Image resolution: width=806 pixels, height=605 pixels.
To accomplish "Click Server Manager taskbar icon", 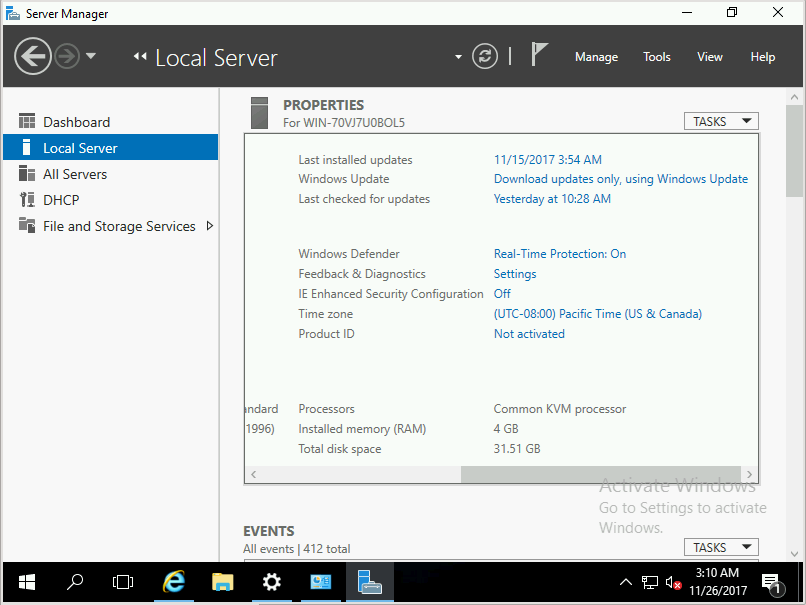I will click(x=370, y=582).
